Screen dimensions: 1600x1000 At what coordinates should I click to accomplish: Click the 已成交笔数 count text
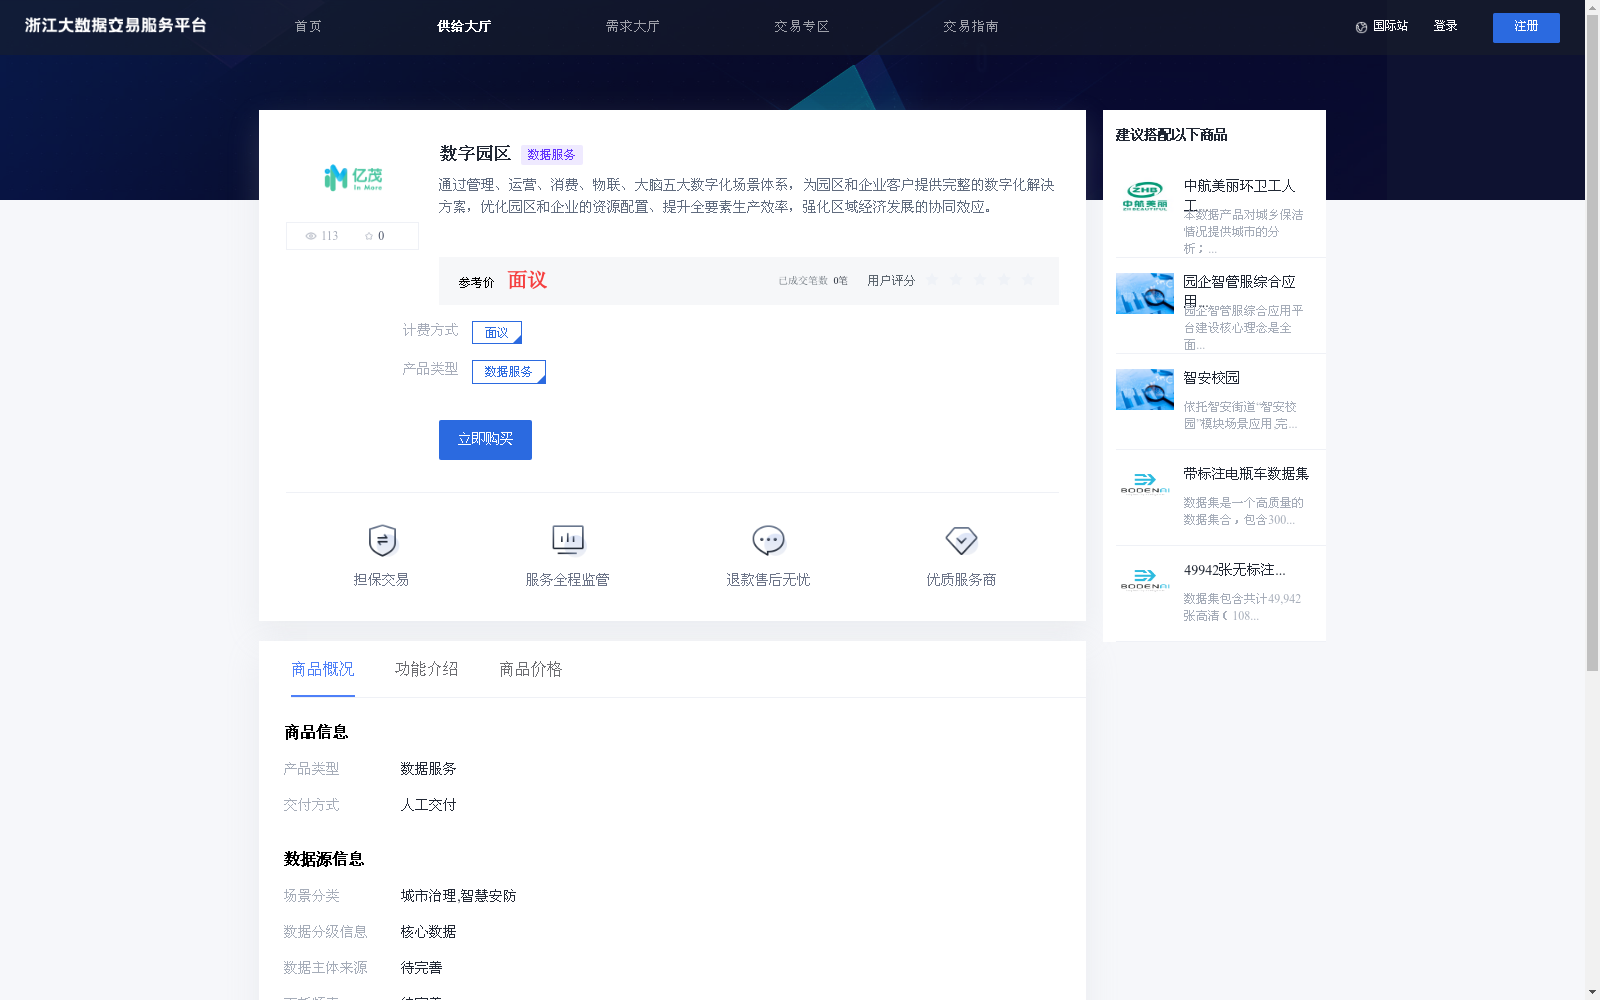[x=813, y=281]
